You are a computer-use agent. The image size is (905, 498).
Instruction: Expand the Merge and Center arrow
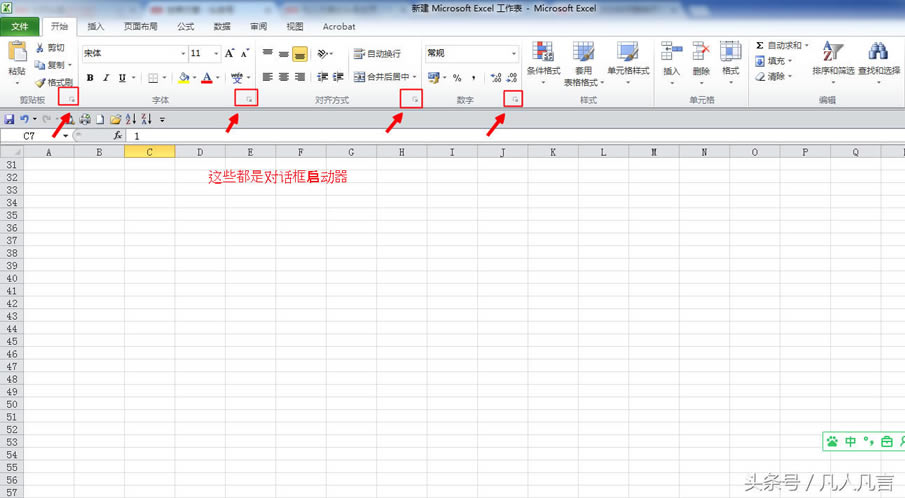point(414,77)
